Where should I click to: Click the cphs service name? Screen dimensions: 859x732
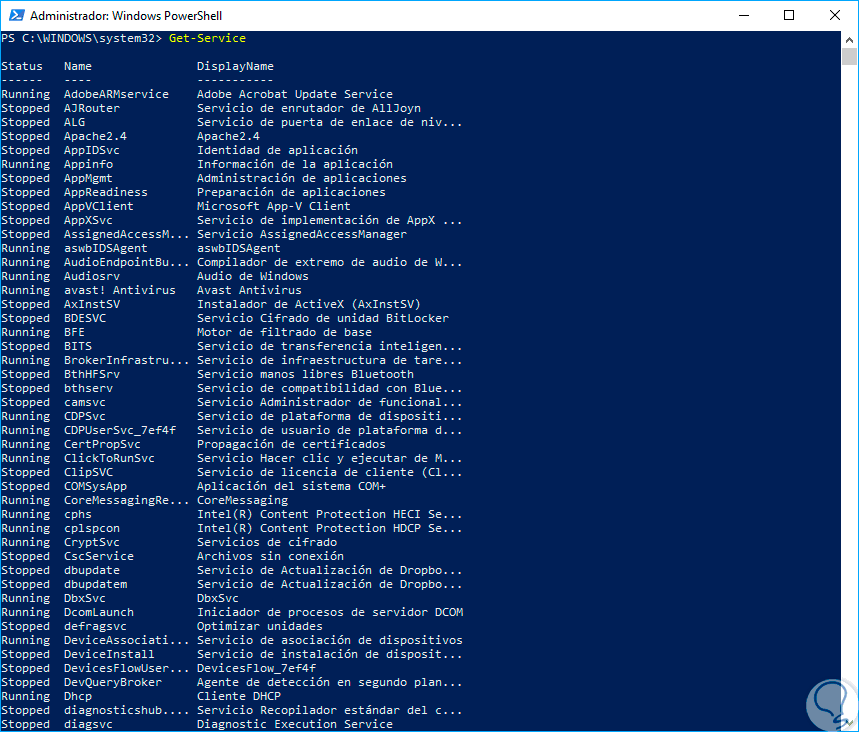[x=78, y=514]
